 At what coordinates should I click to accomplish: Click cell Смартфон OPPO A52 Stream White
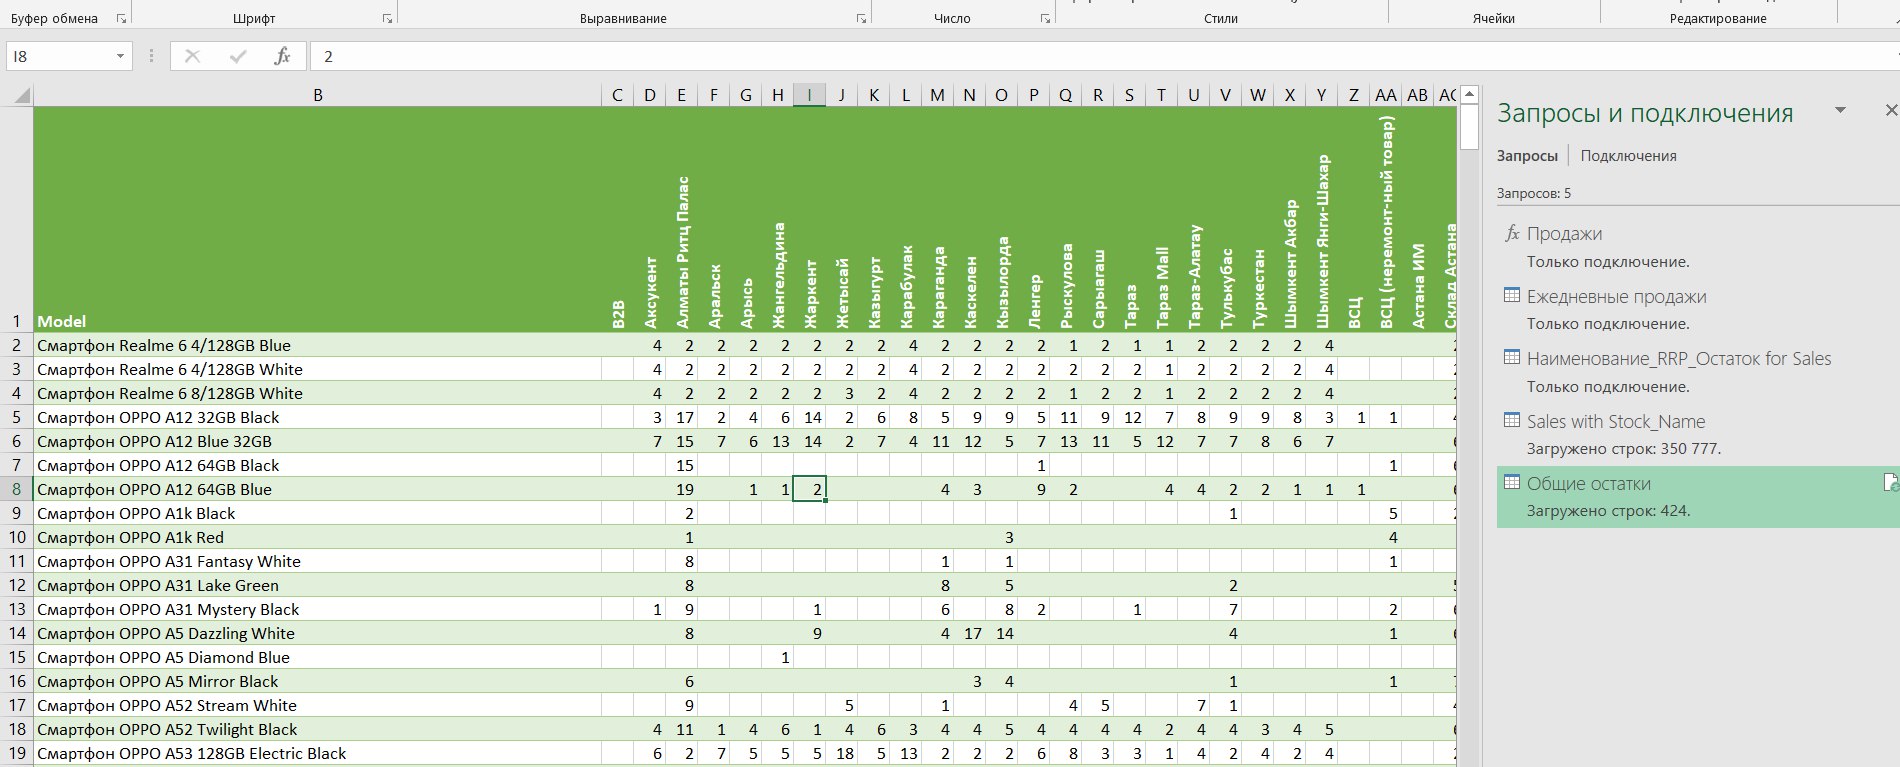coord(318,705)
